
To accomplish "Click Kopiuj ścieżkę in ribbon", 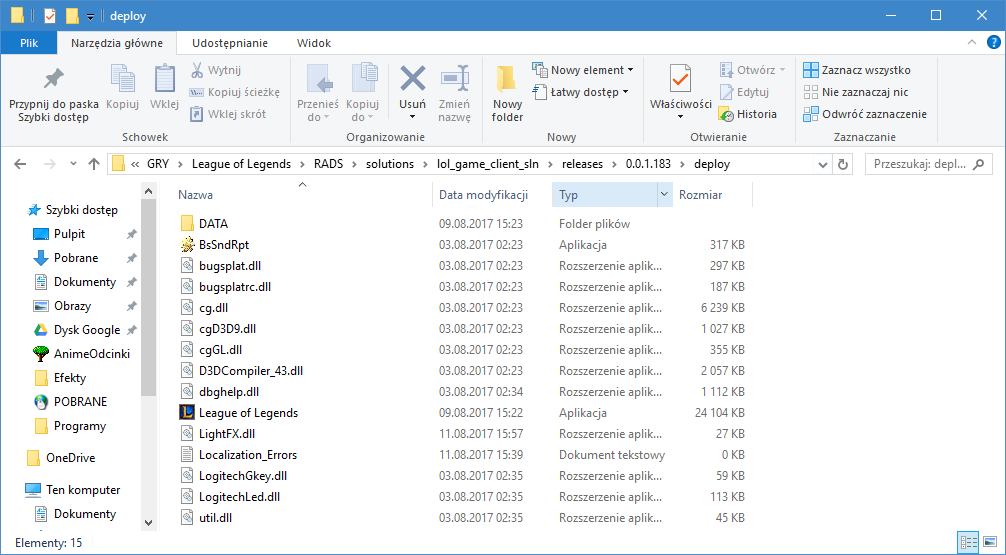I will click(235, 92).
